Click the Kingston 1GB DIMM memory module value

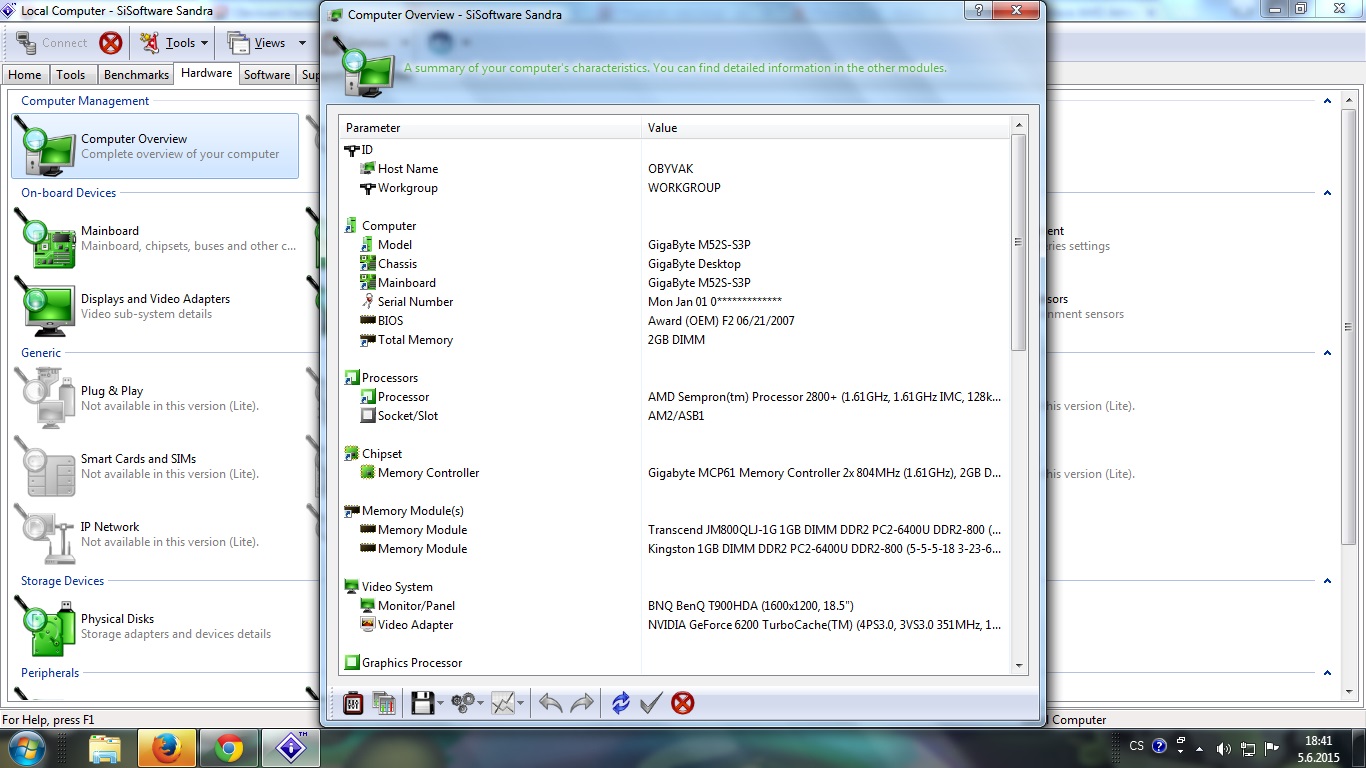(825, 549)
